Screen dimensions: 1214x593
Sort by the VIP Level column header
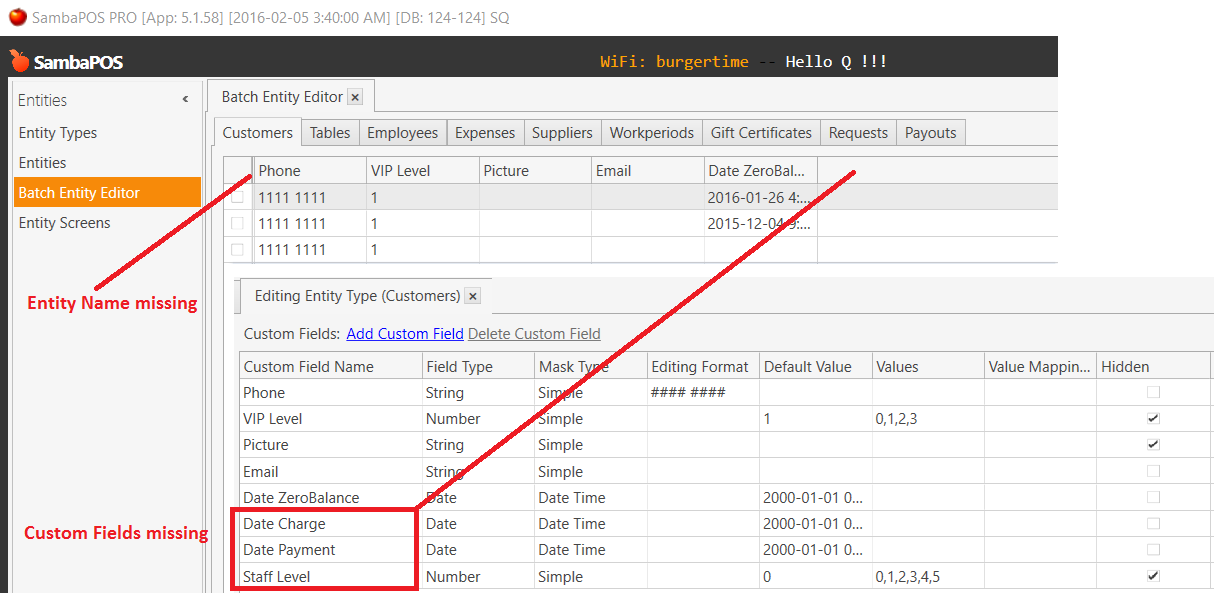point(423,171)
